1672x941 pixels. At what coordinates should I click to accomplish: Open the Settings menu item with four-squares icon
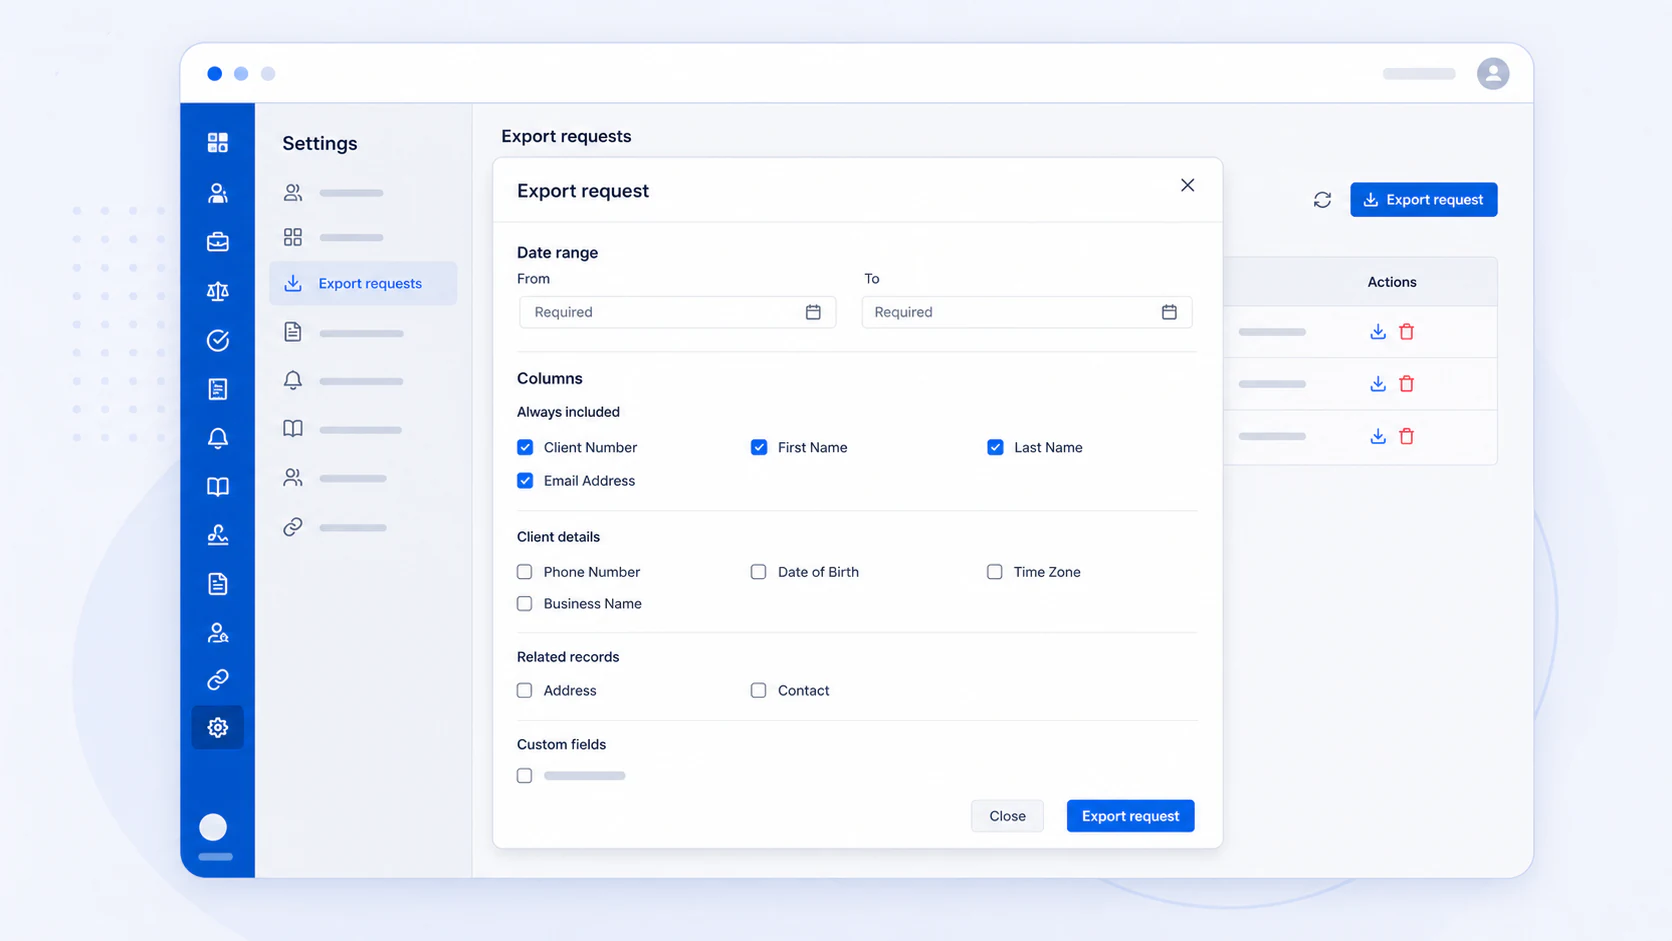(334, 237)
